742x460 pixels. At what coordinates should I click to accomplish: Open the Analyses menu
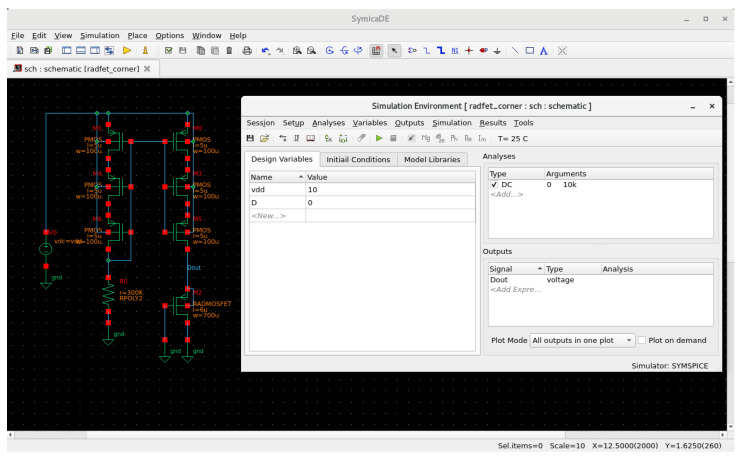(x=328, y=123)
